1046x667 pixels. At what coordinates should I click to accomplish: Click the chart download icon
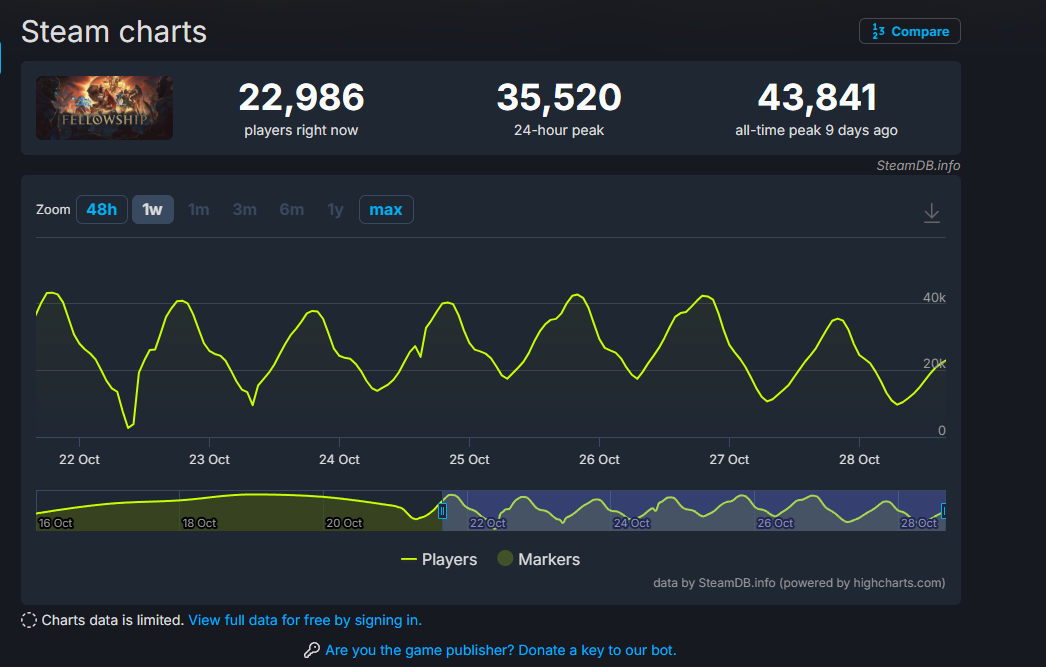coord(932,213)
